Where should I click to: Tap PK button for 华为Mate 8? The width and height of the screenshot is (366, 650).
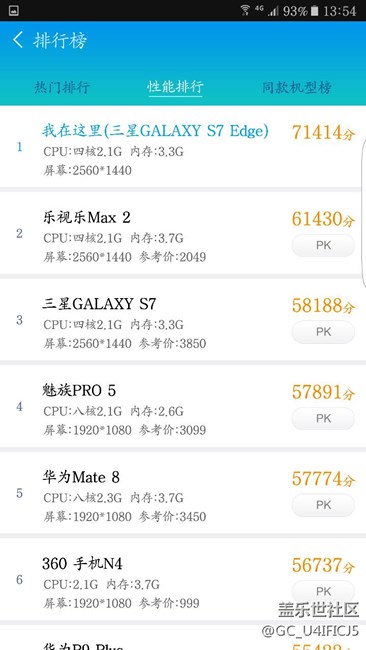[x=323, y=505]
